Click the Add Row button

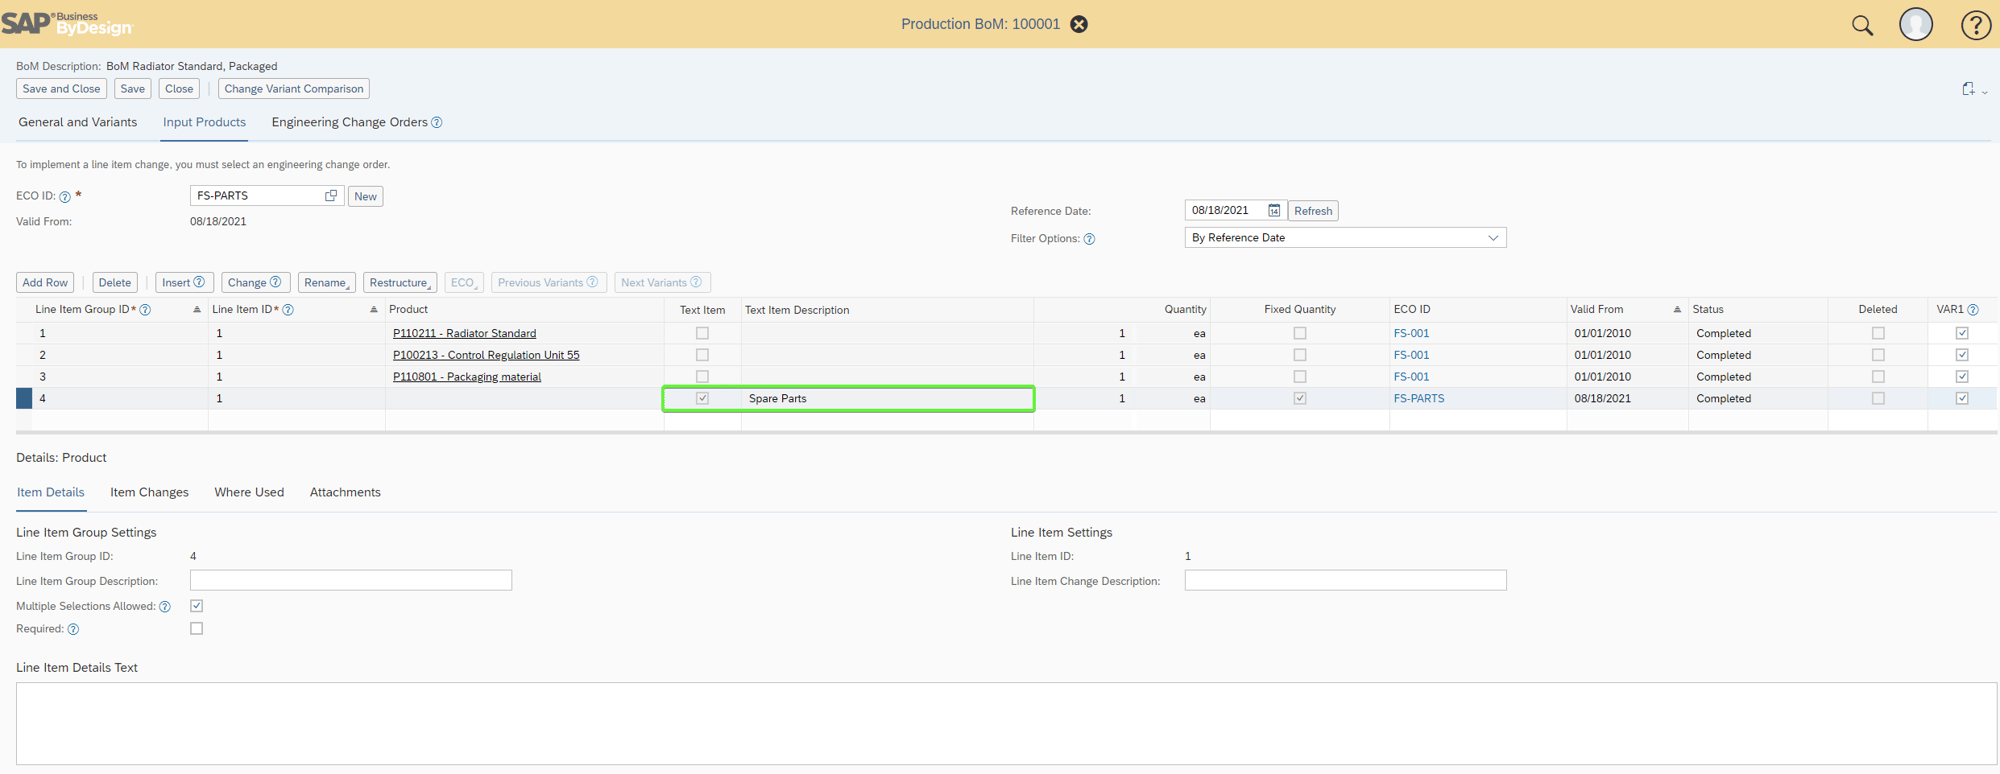45,283
